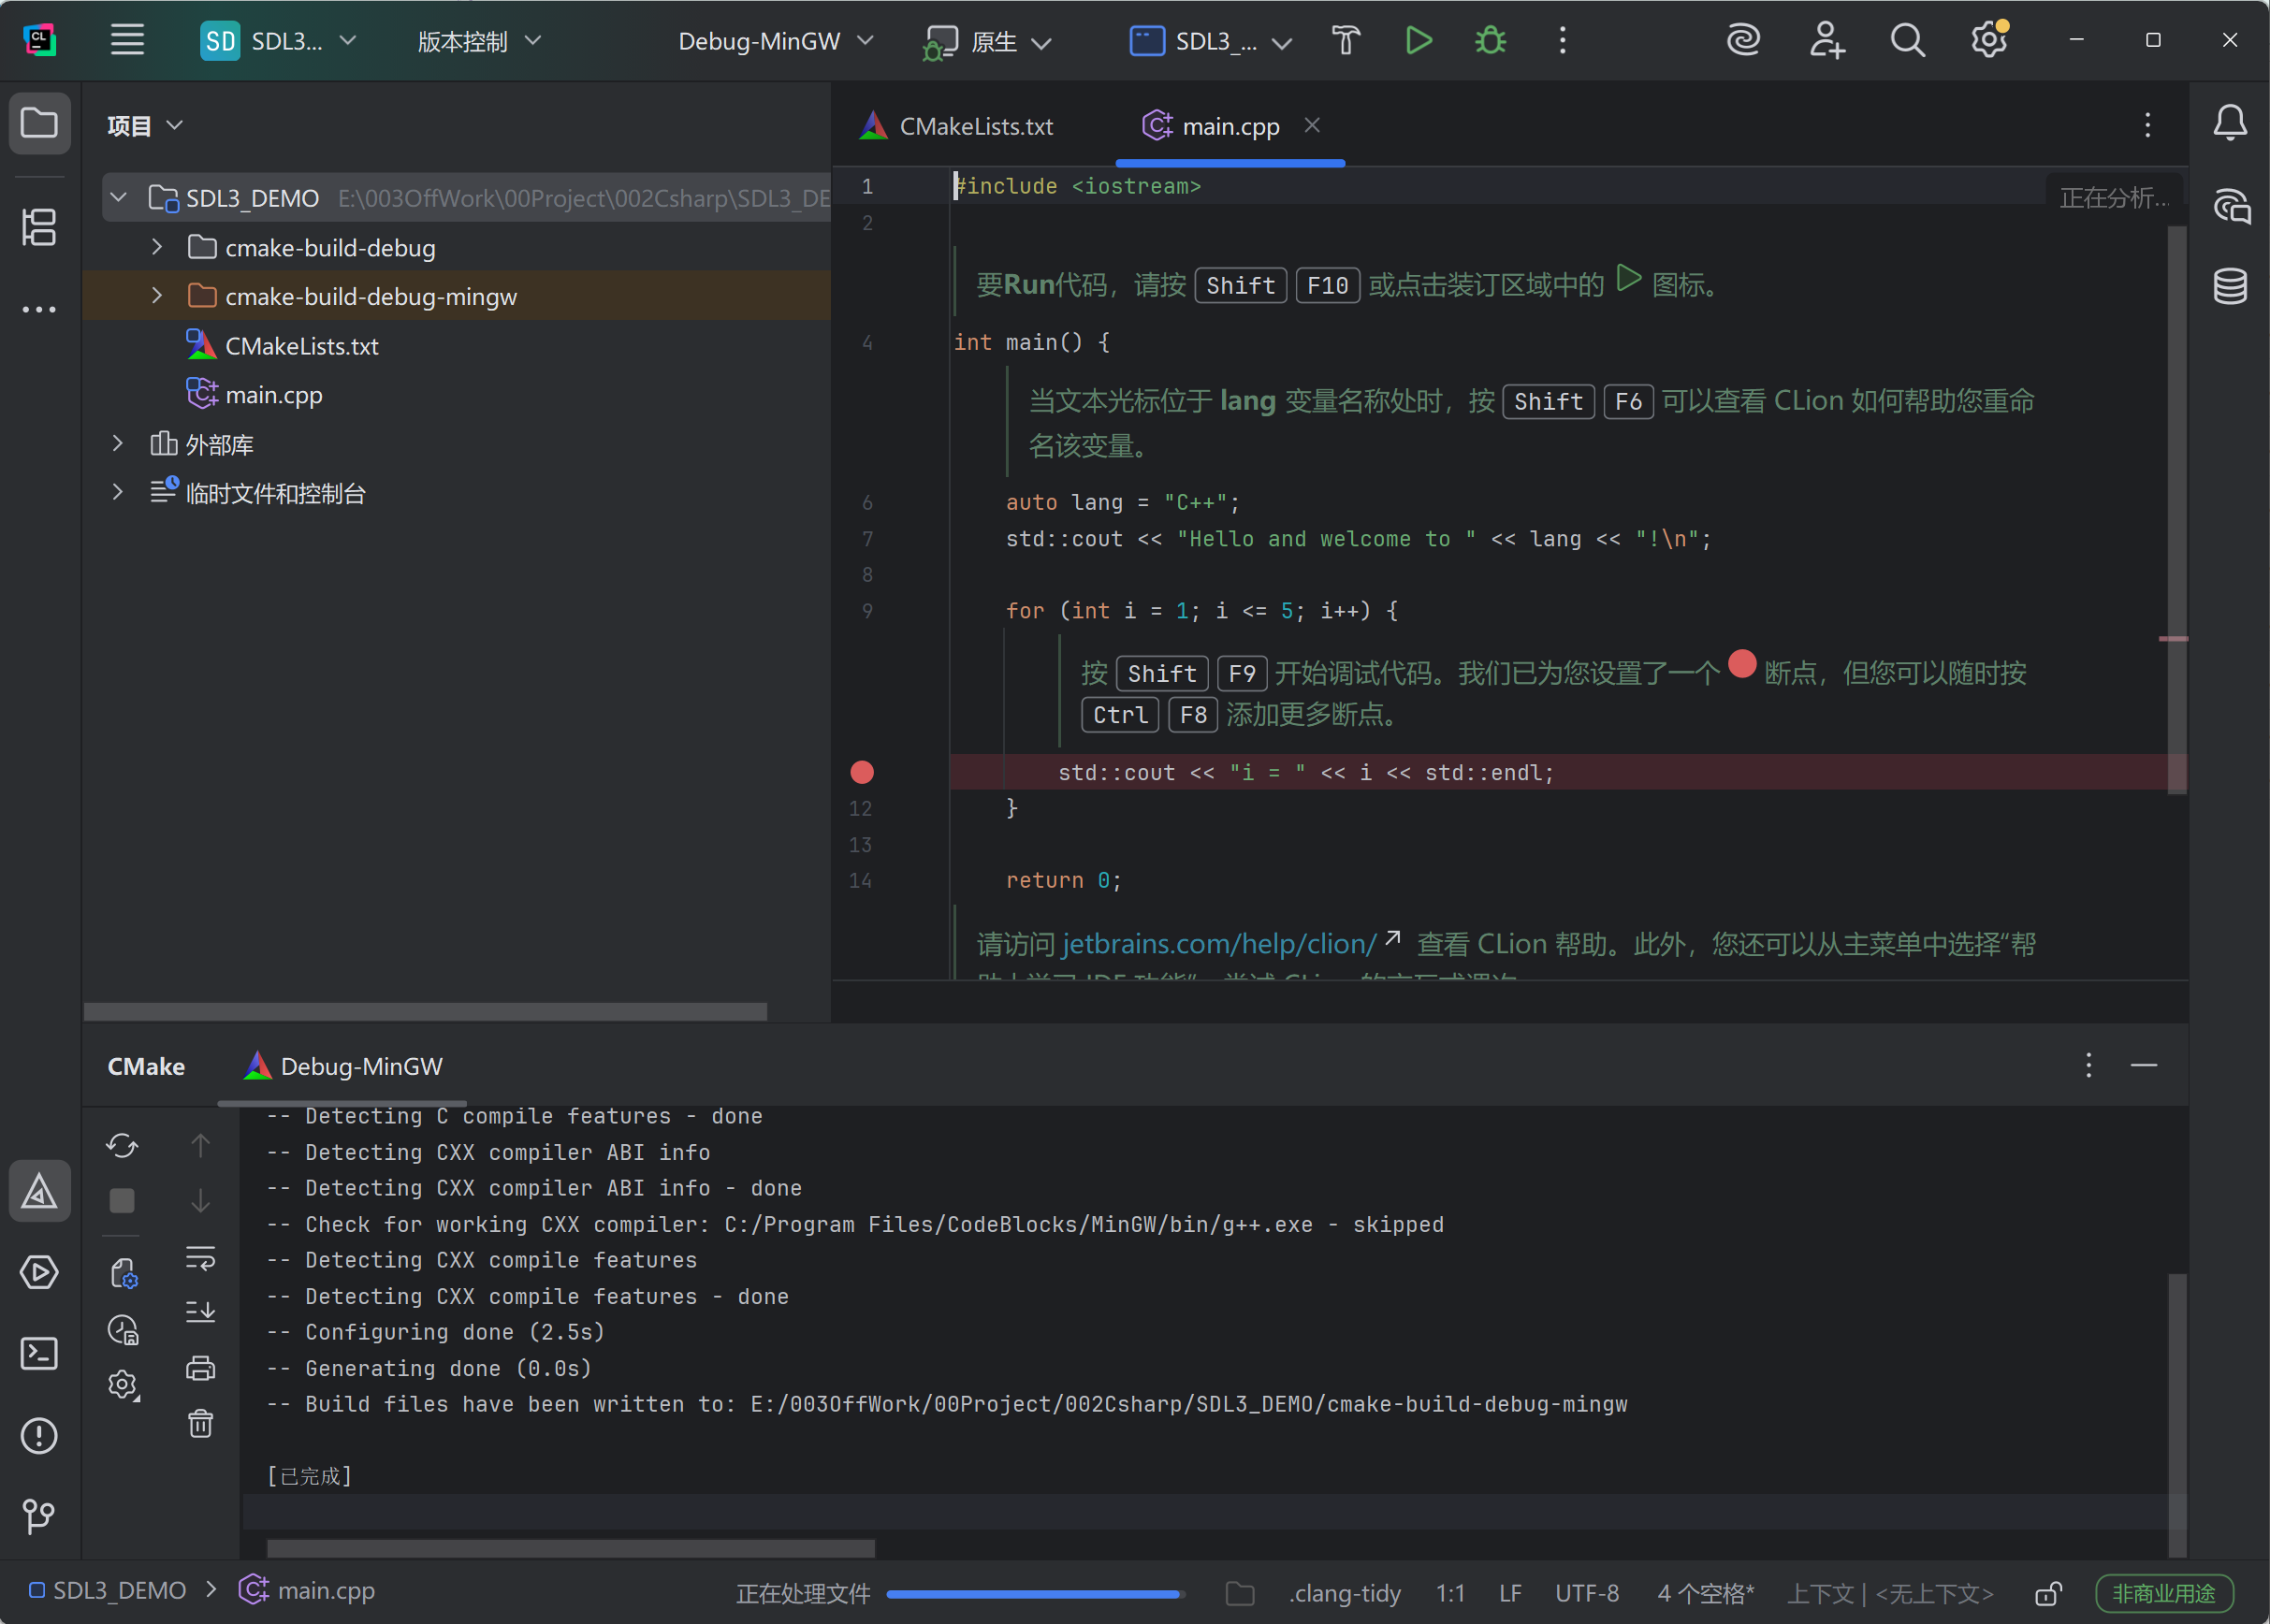
Task: Click the 正在处理文件 progress bar
Action: point(1034,1593)
